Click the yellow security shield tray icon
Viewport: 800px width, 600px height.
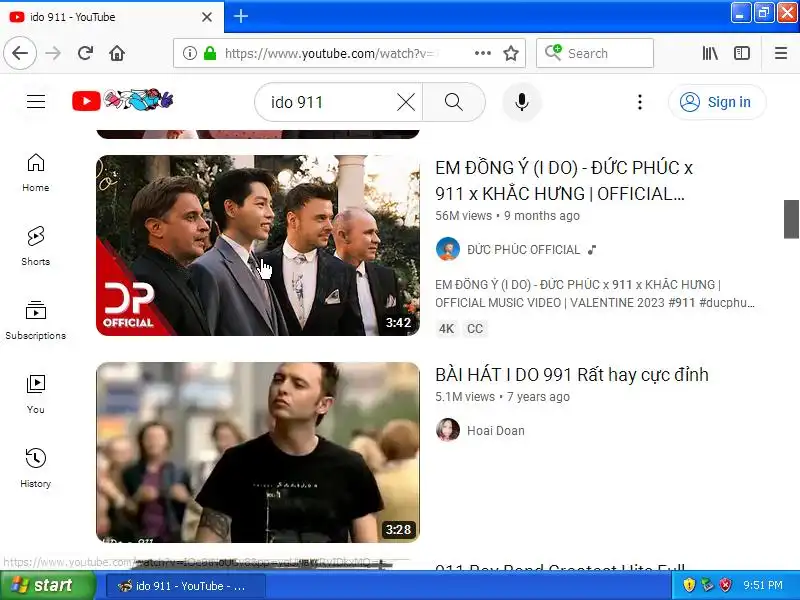689,585
